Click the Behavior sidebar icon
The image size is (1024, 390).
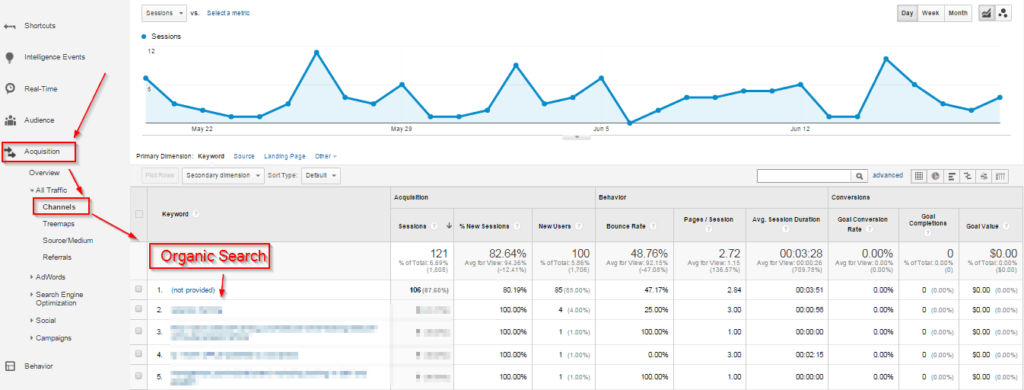point(10,366)
